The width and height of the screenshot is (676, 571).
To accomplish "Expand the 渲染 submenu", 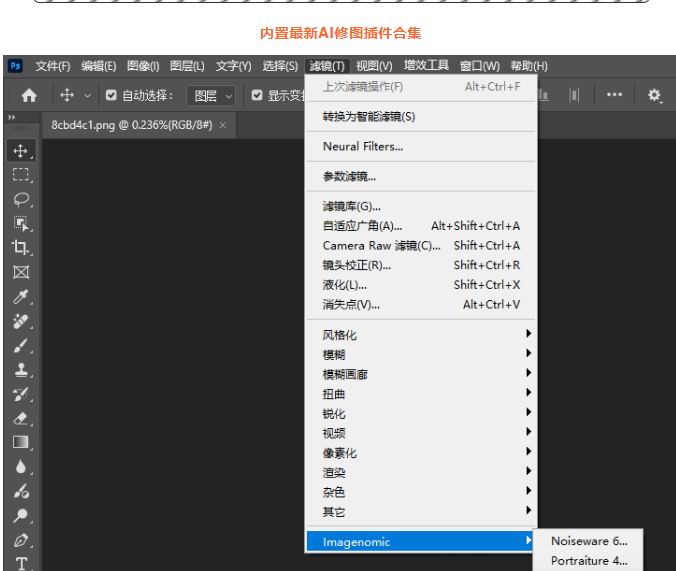I will click(421, 472).
